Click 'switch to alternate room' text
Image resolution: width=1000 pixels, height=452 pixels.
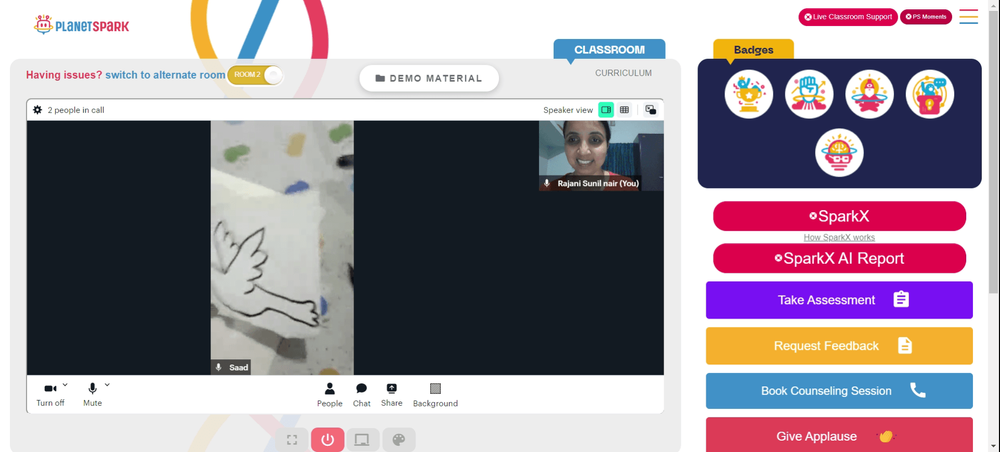pos(165,75)
